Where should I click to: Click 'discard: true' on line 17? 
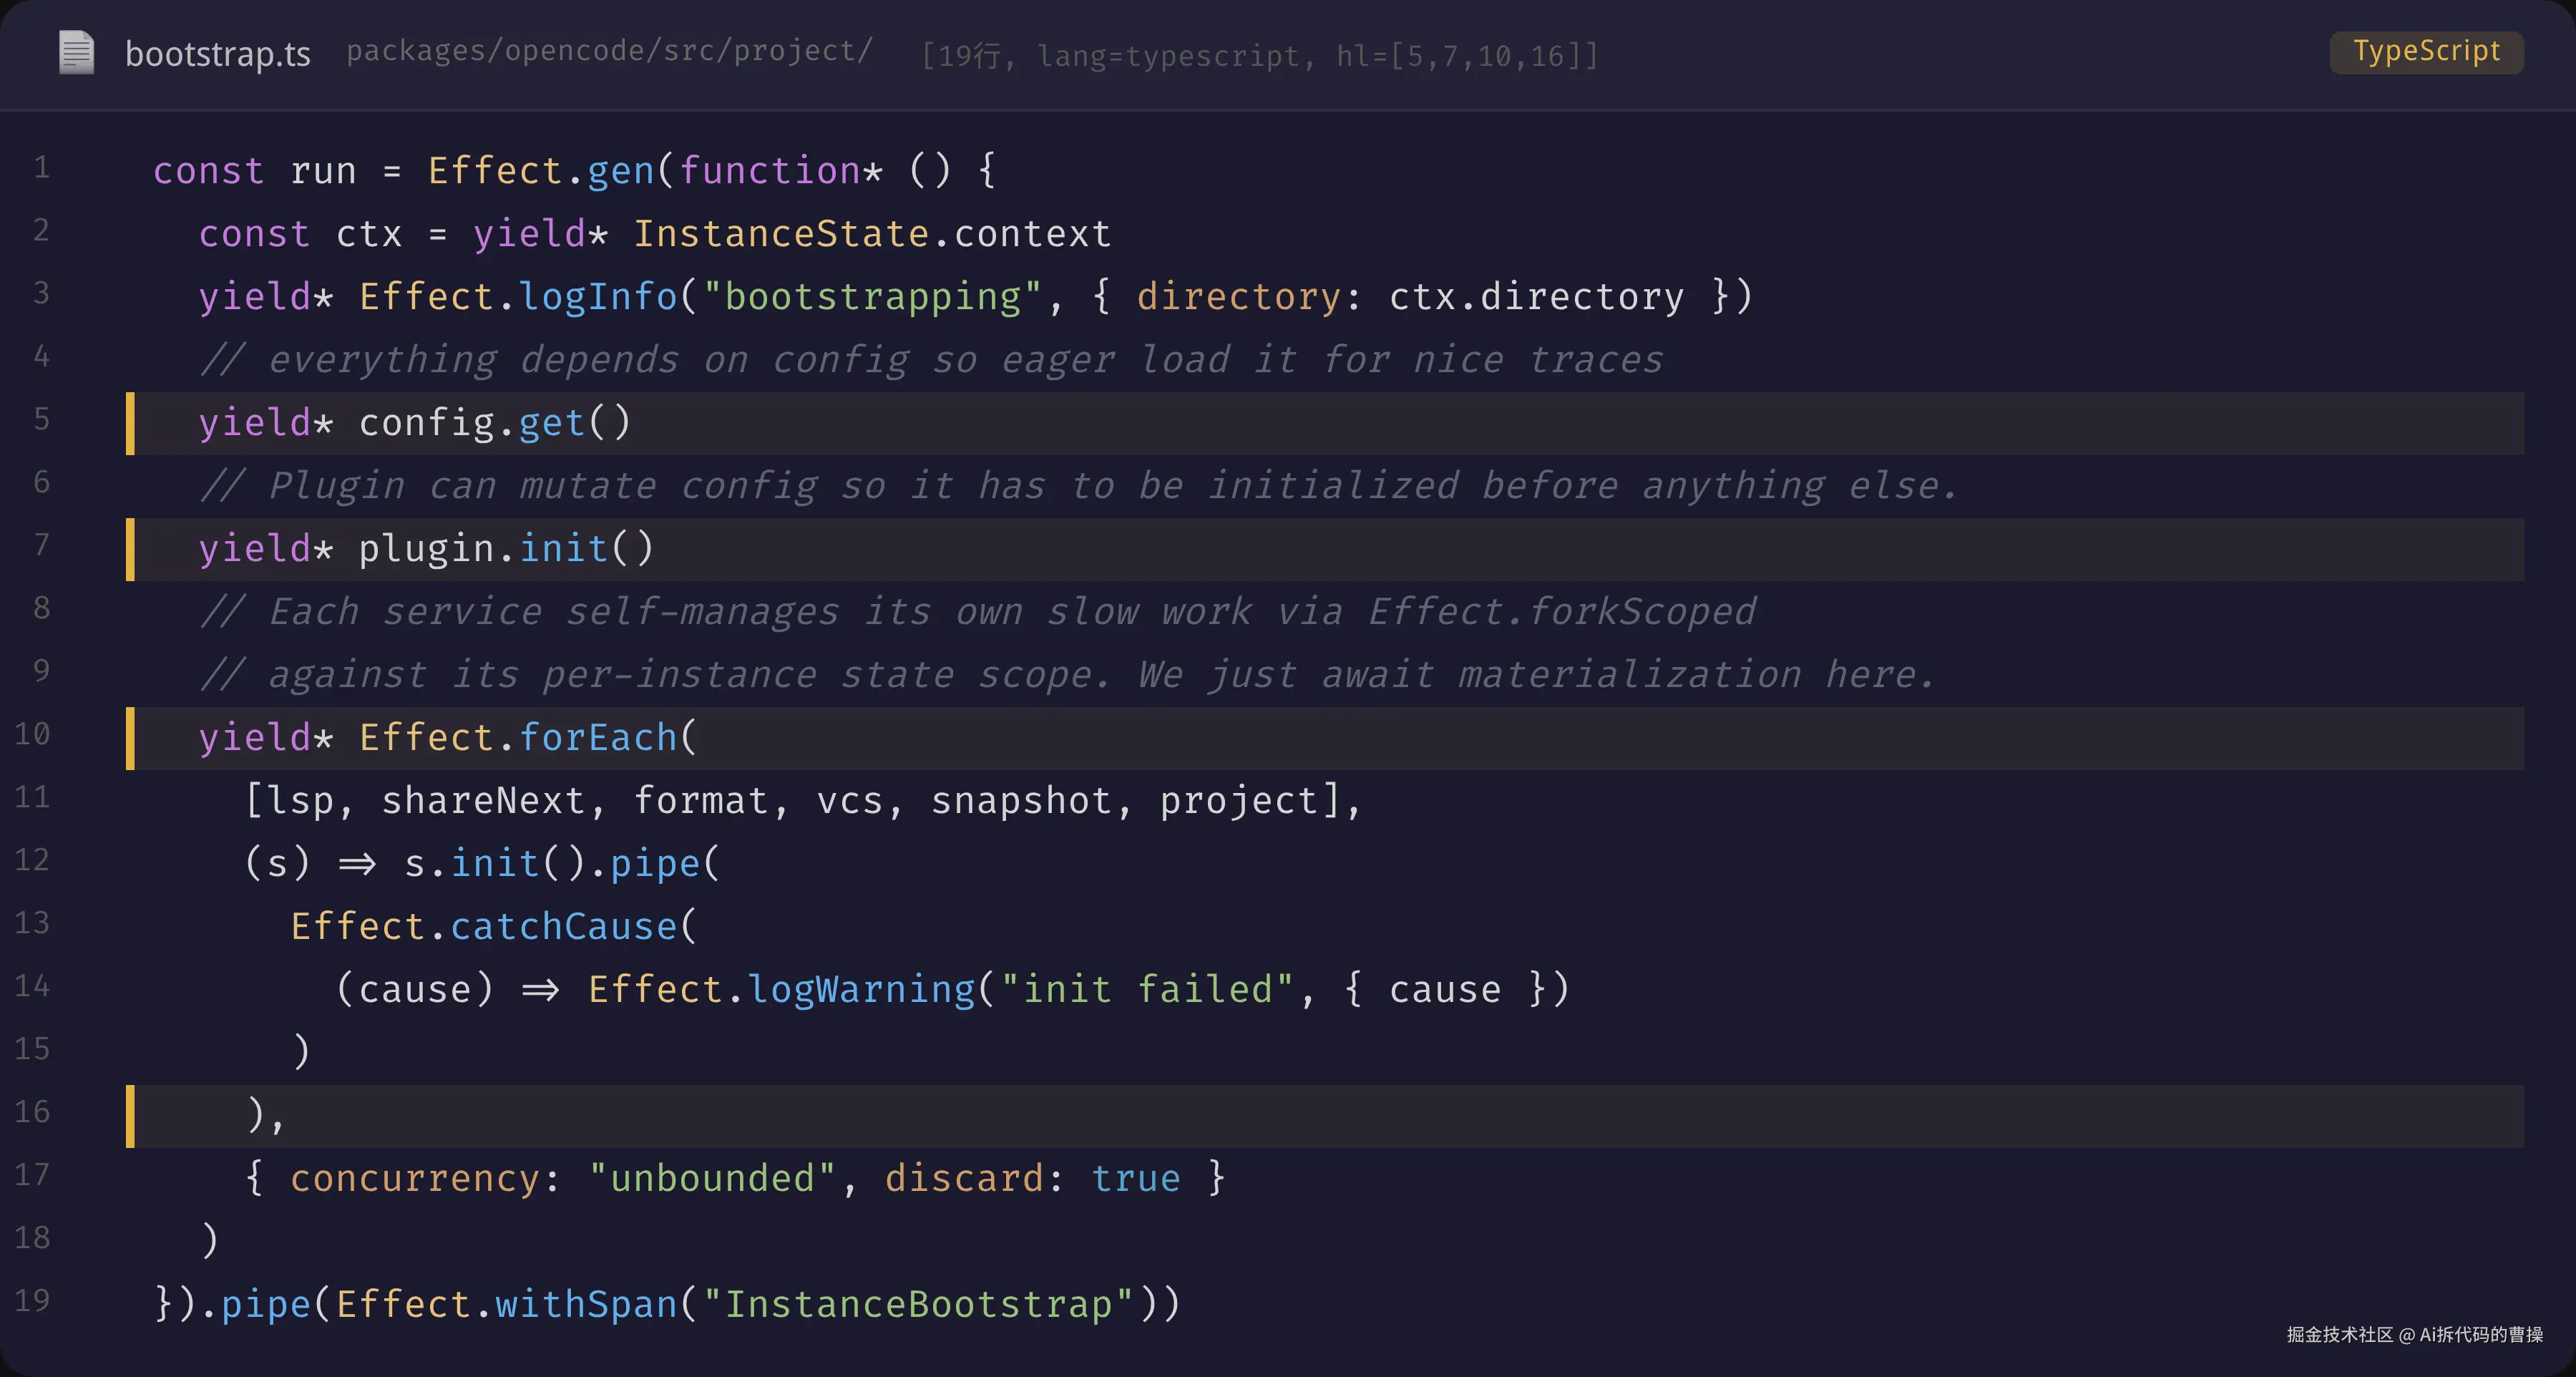pos(1033,1179)
